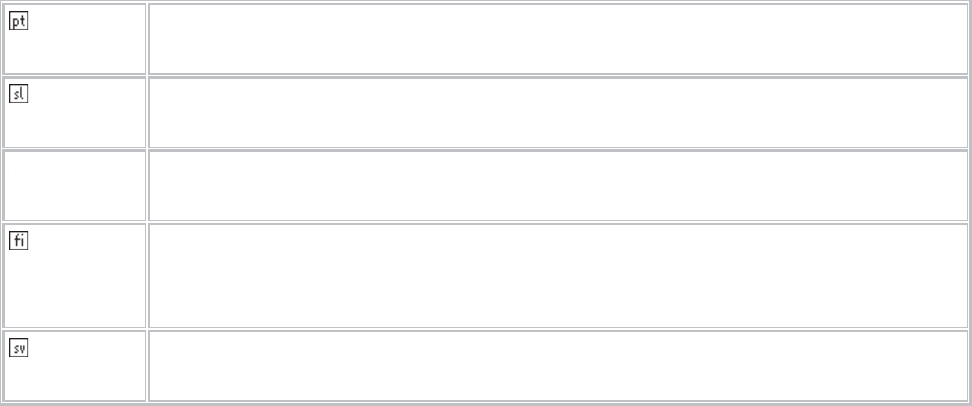Screen dimensions: 972x406
Task: Select the blank narrow cell without a language icon
Action: pyautogui.click(x=74, y=185)
